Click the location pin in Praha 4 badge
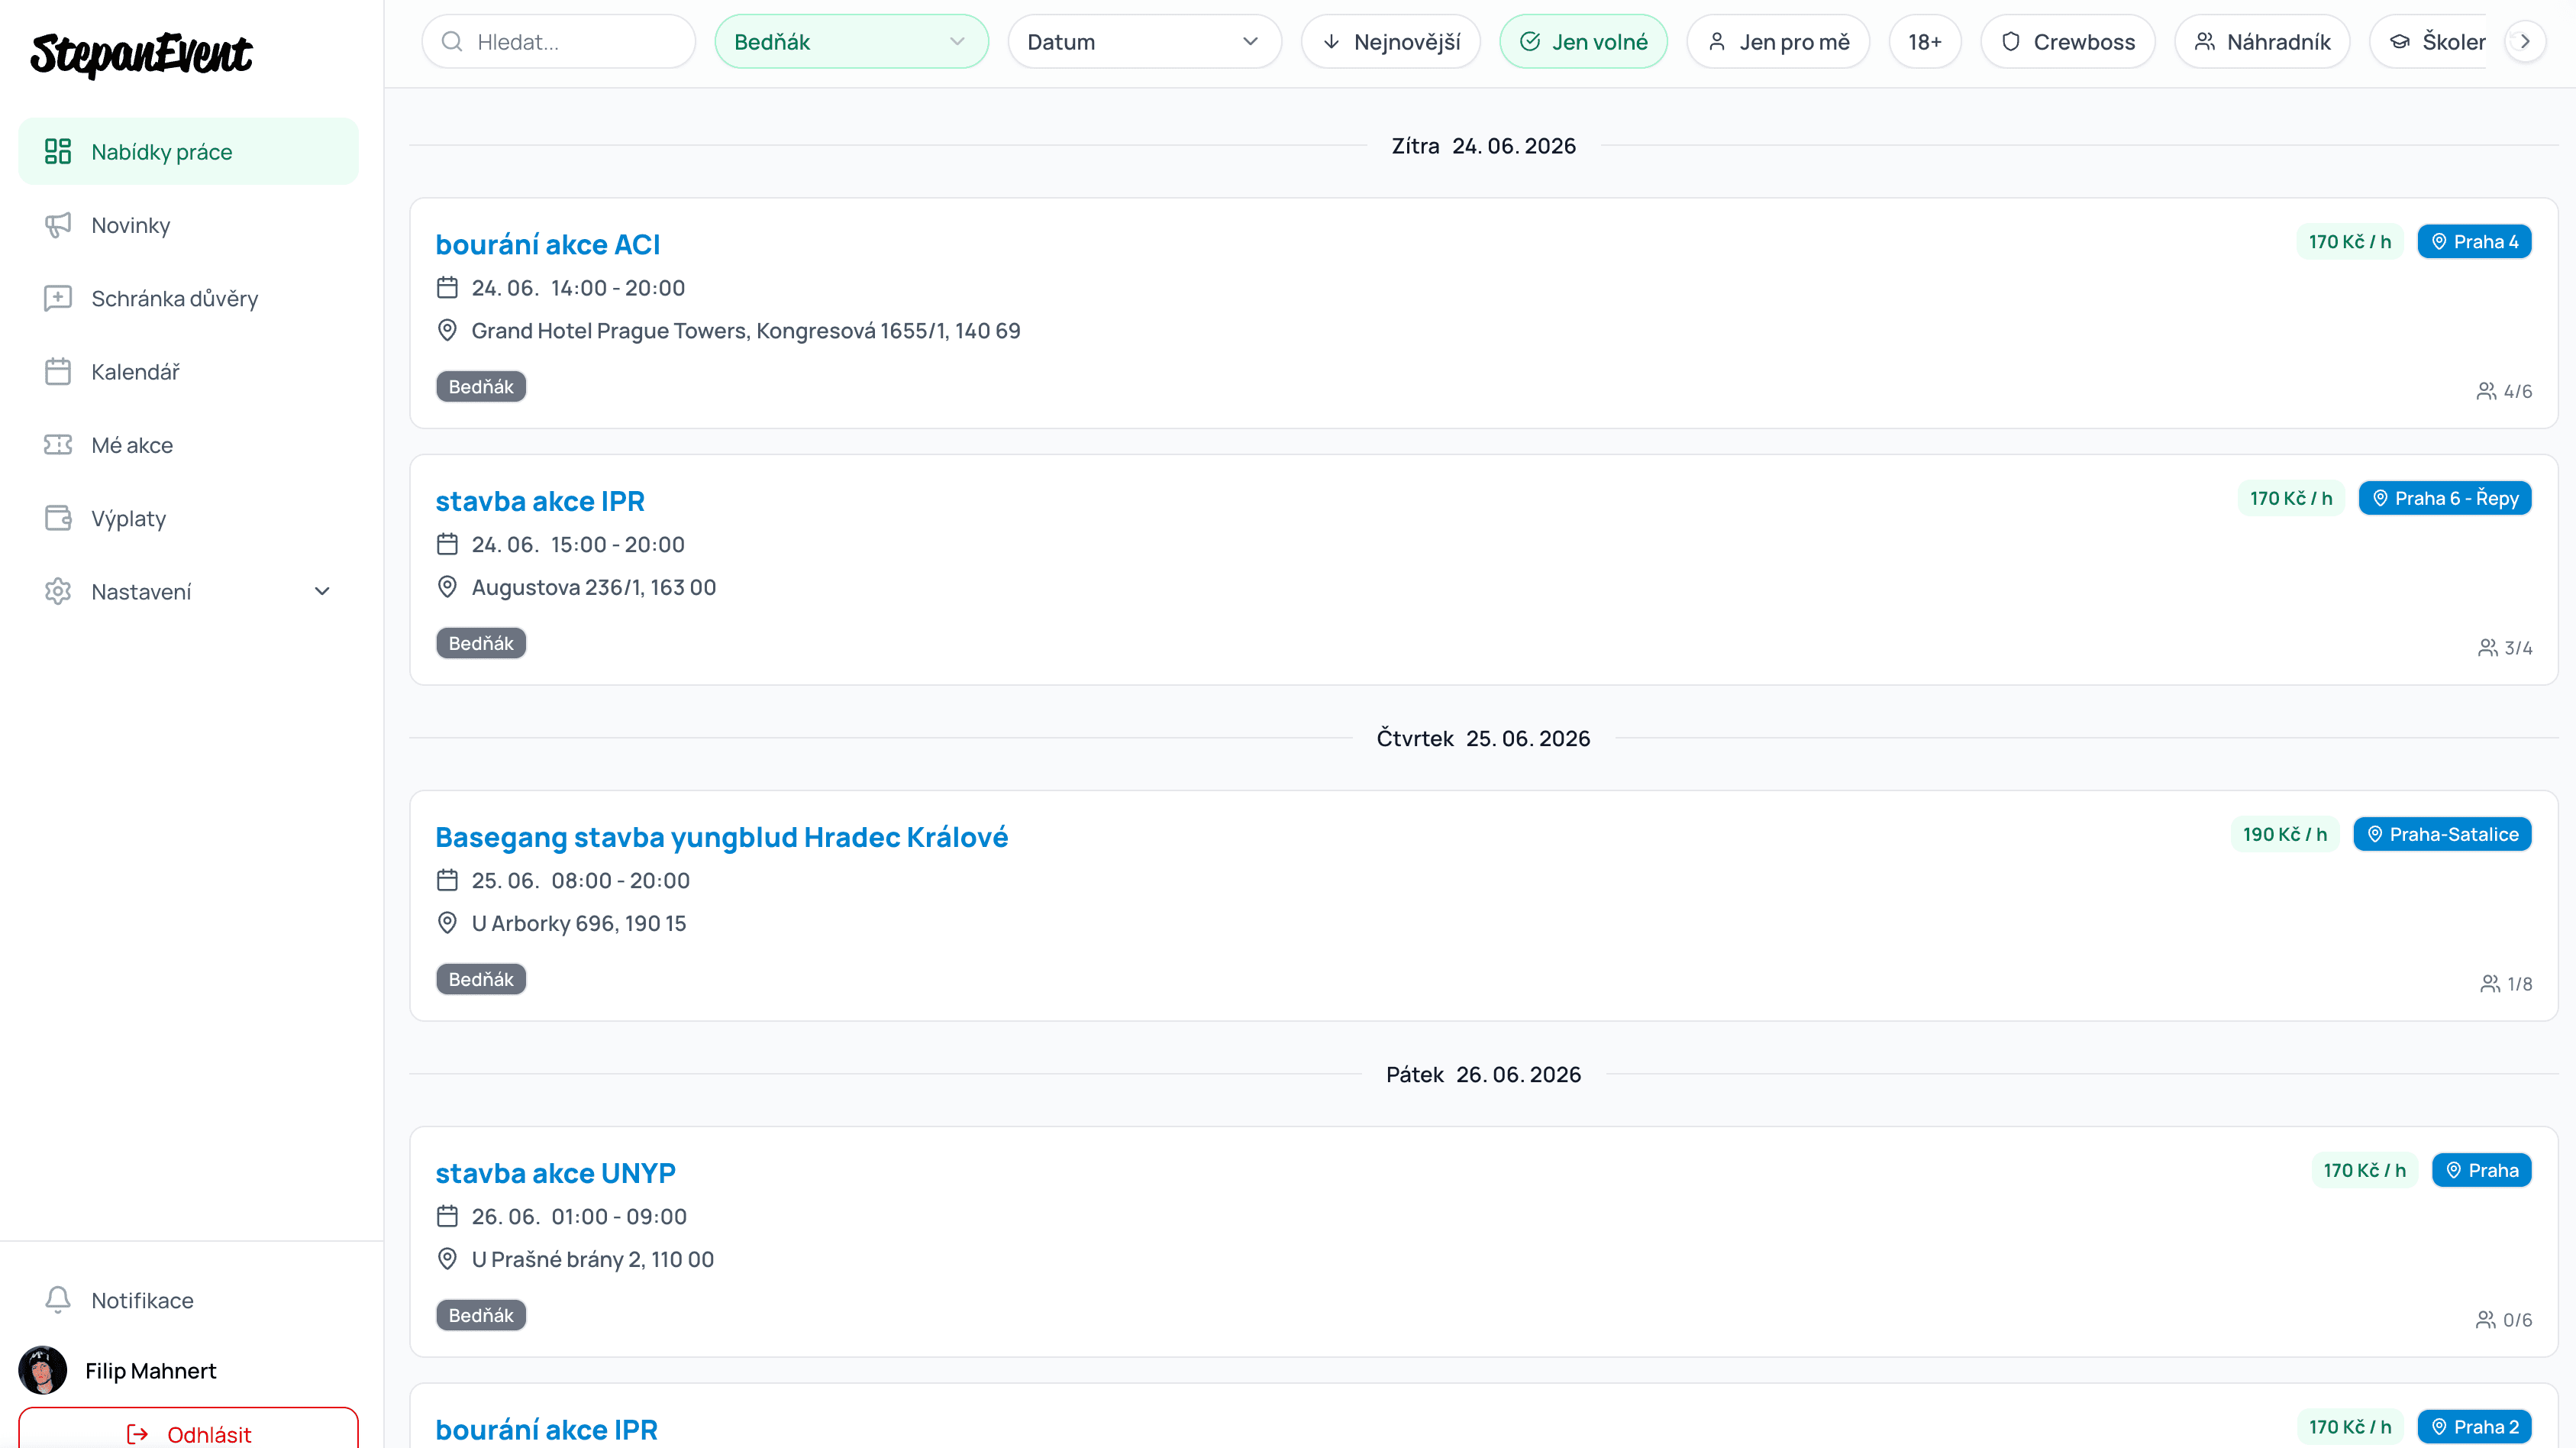 coord(2439,242)
